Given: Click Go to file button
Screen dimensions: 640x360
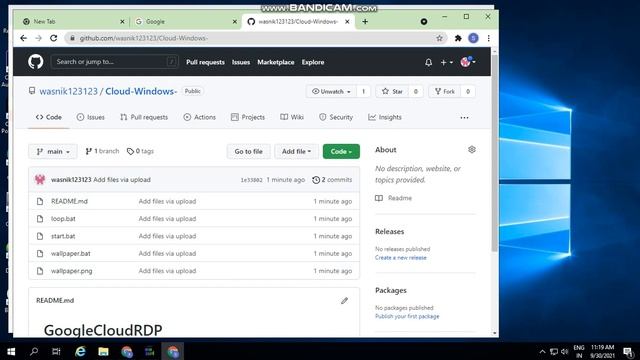Looking at the screenshot, I should point(249,151).
